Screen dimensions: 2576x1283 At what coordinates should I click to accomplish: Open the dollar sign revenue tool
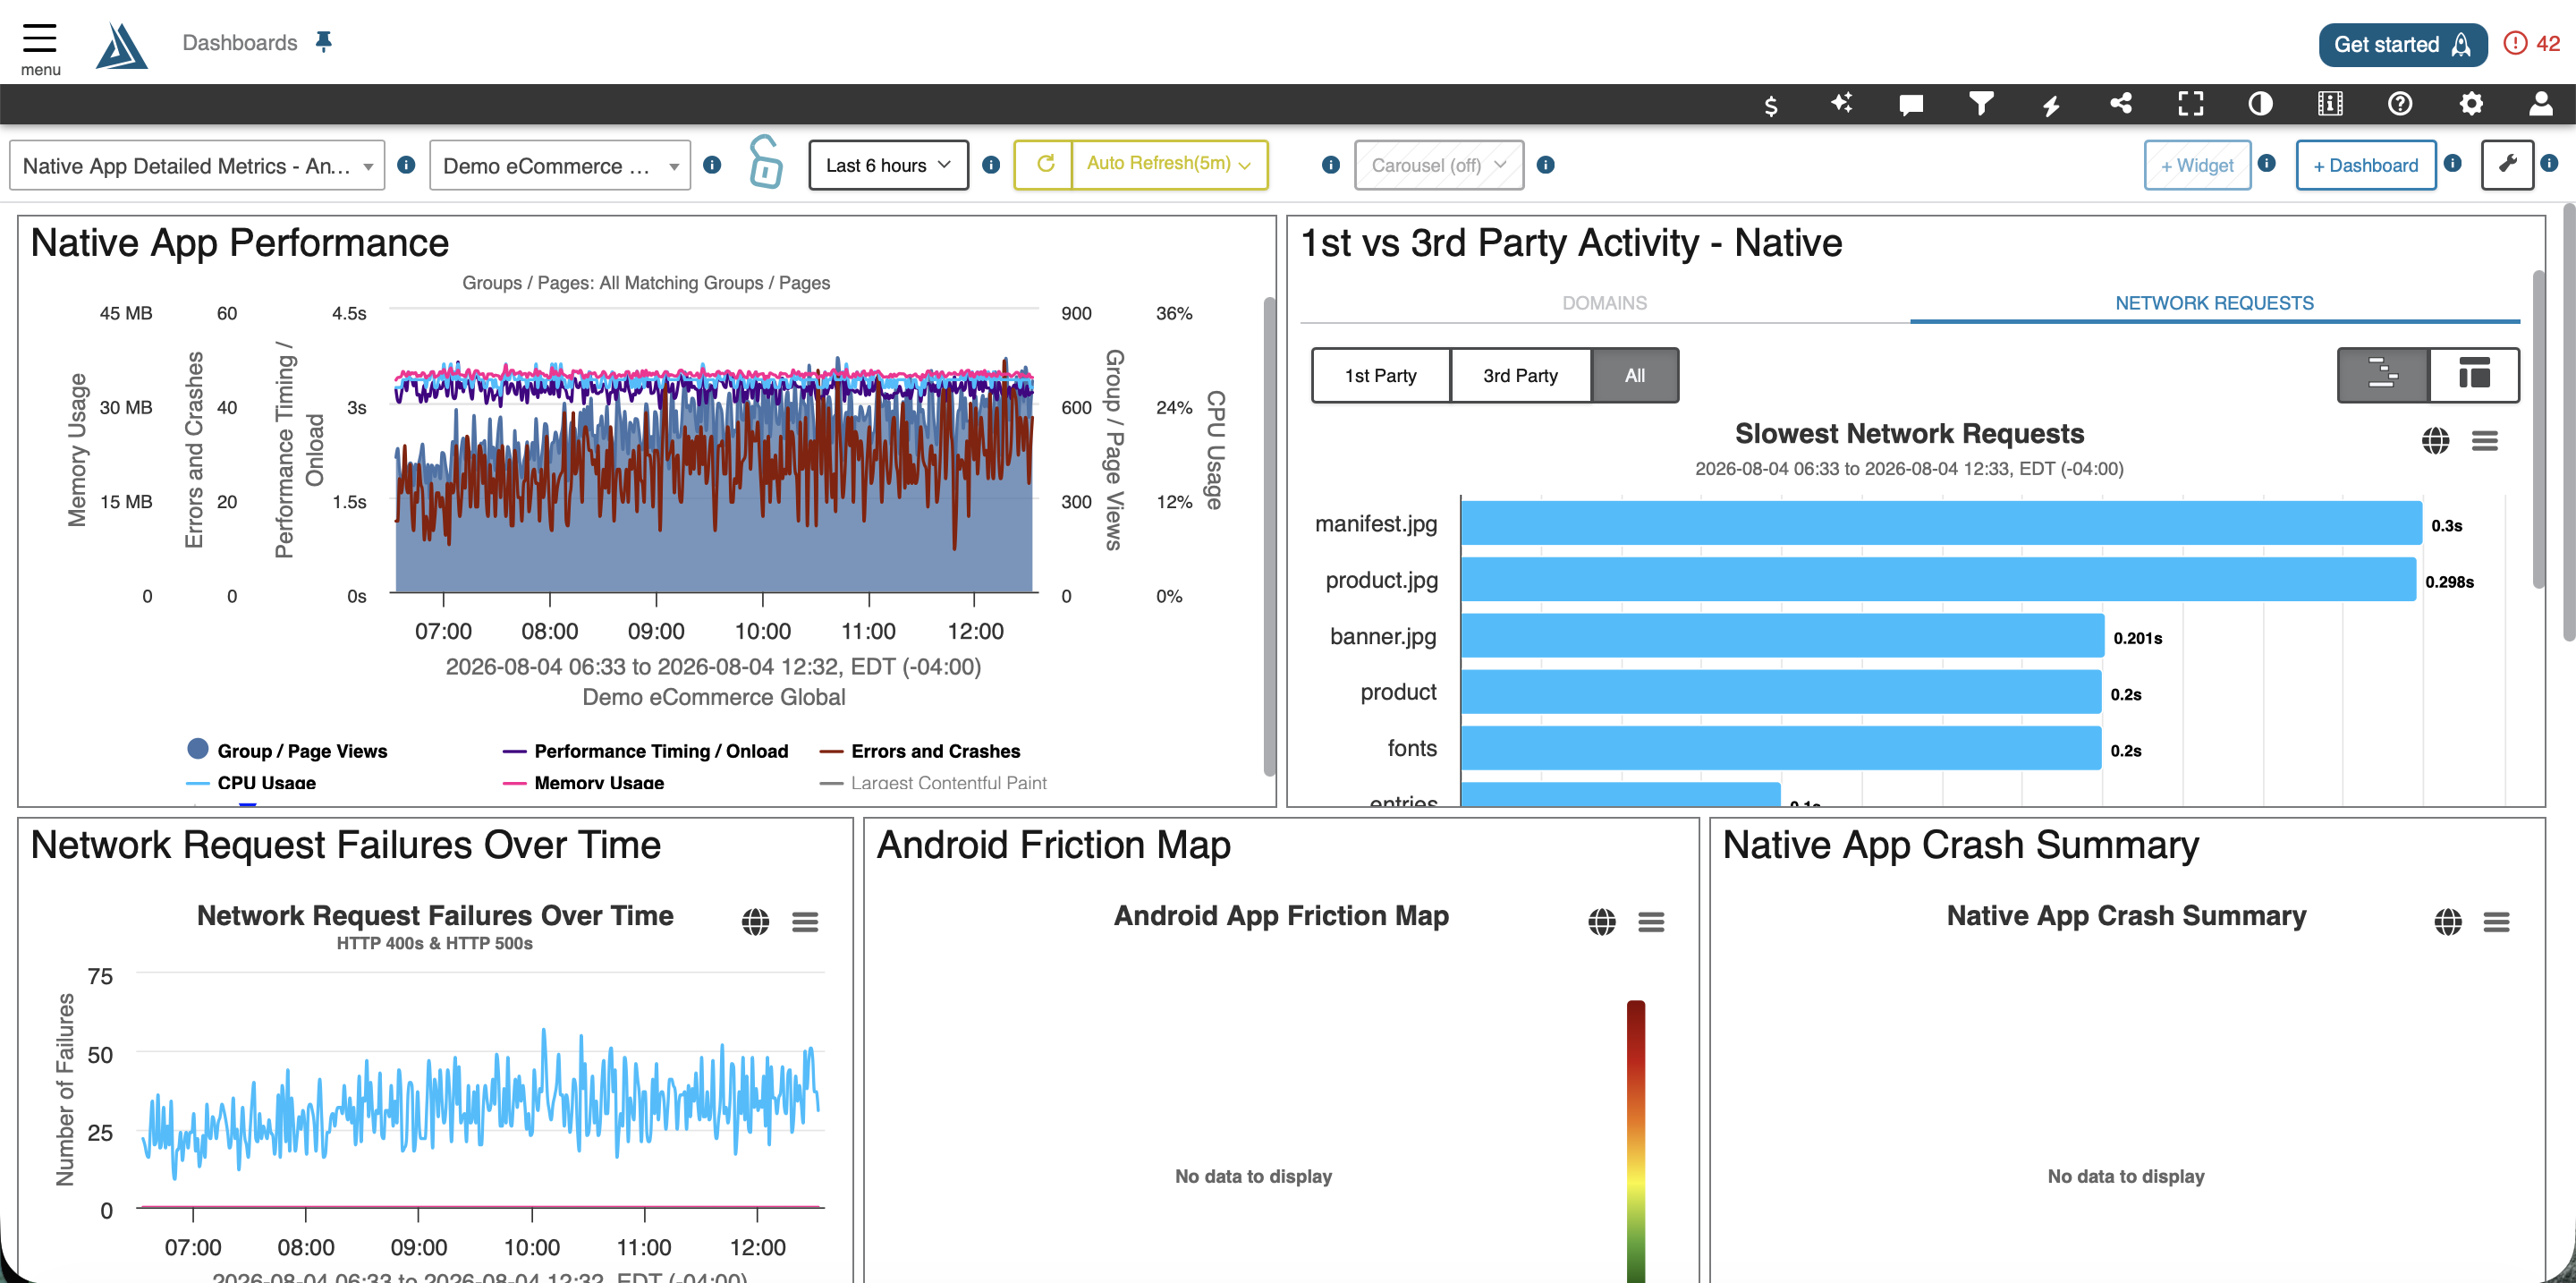click(x=1771, y=104)
